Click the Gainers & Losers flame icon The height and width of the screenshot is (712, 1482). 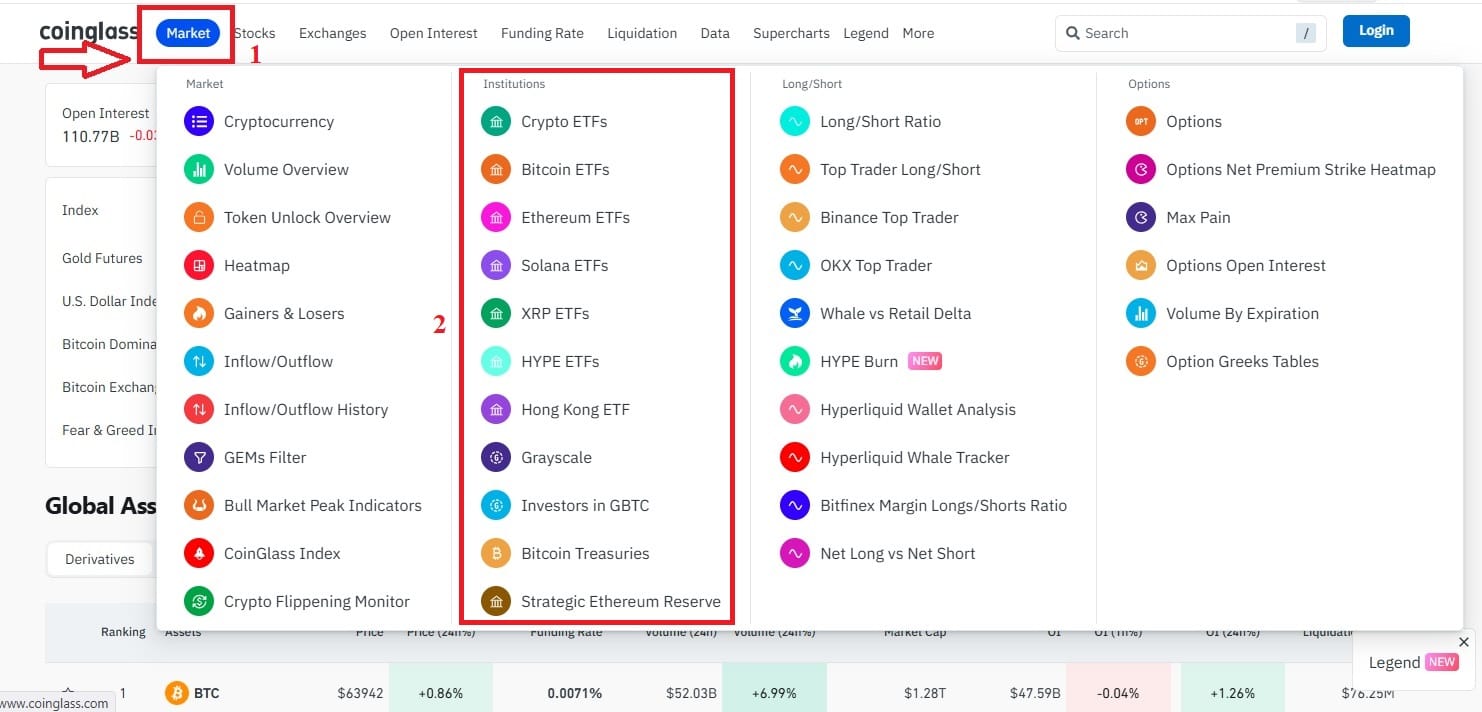tap(199, 314)
